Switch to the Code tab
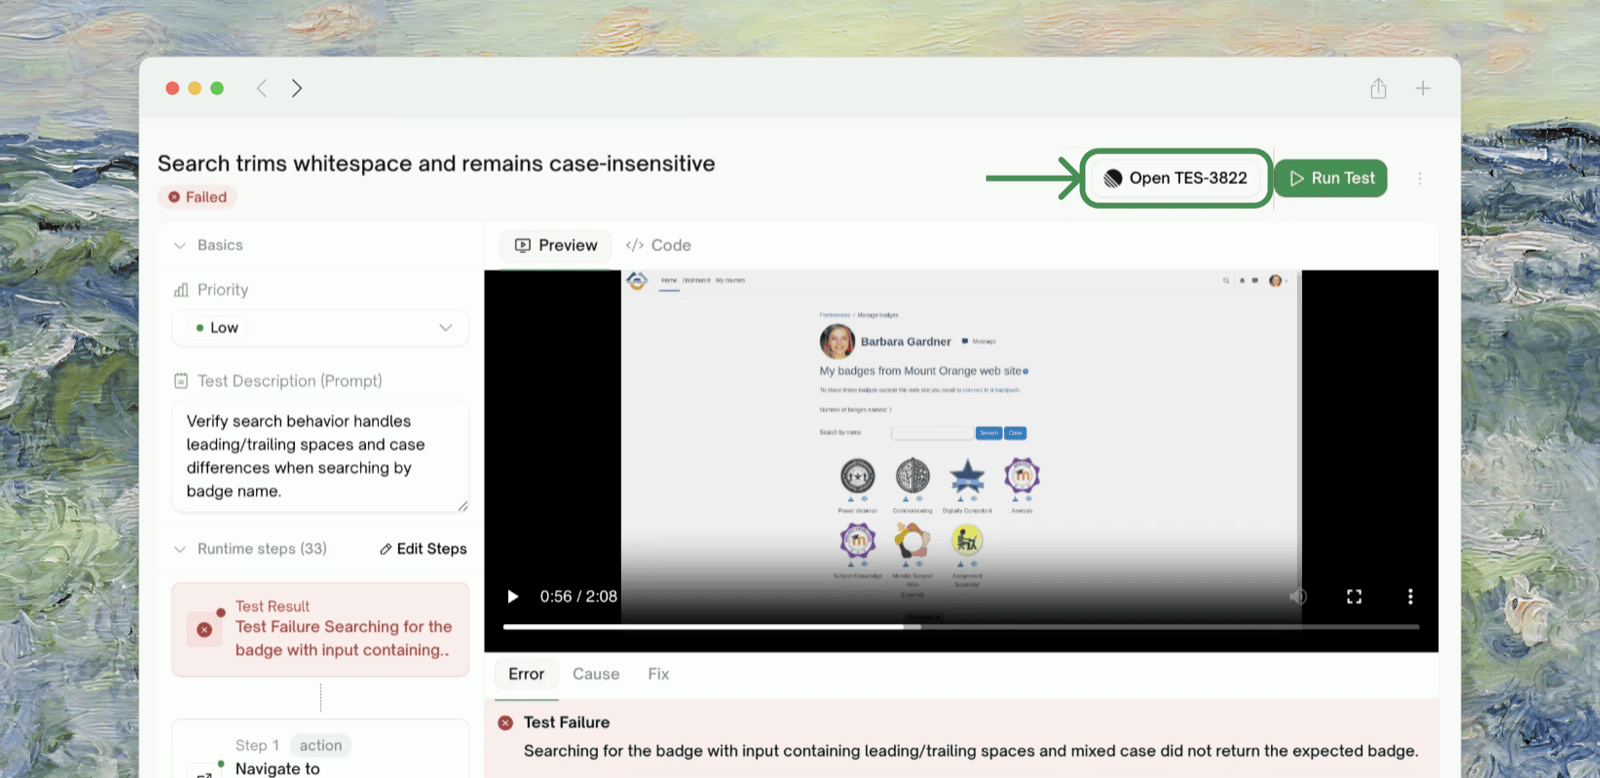1600x778 pixels. [658, 245]
